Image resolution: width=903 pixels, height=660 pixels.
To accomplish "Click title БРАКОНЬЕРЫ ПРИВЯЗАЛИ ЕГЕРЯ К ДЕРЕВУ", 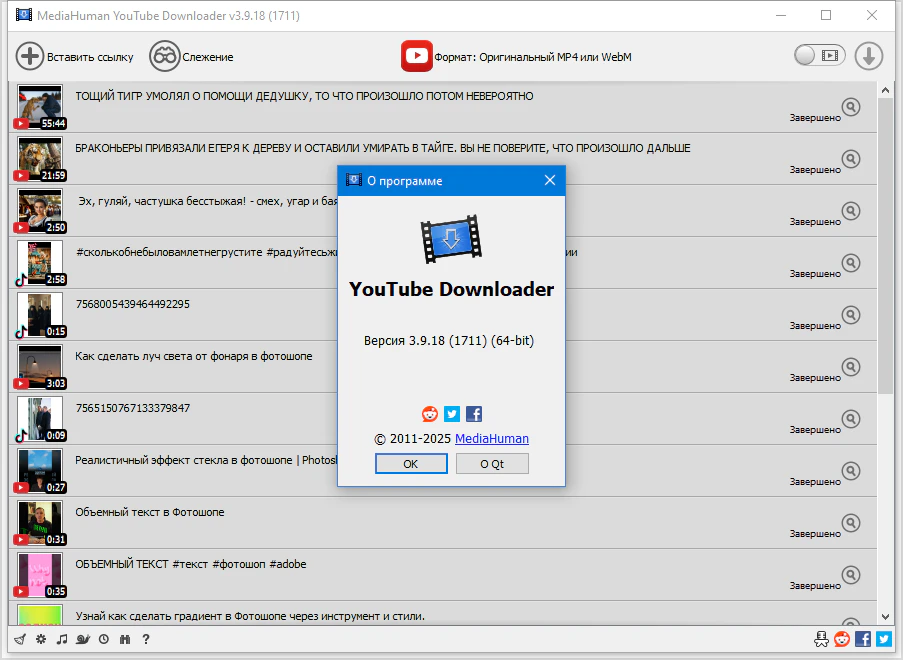I will coord(382,148).
